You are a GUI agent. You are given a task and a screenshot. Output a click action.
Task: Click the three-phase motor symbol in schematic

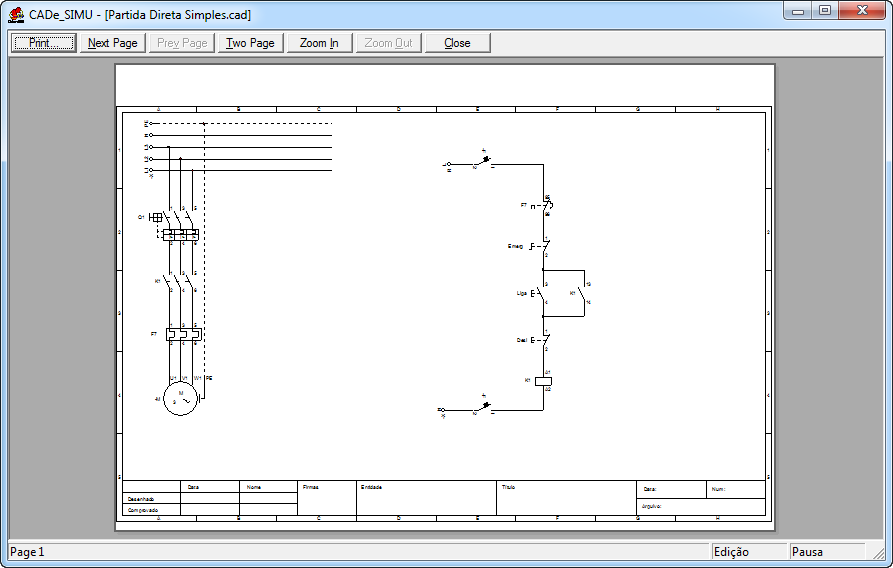pos(181,399)
